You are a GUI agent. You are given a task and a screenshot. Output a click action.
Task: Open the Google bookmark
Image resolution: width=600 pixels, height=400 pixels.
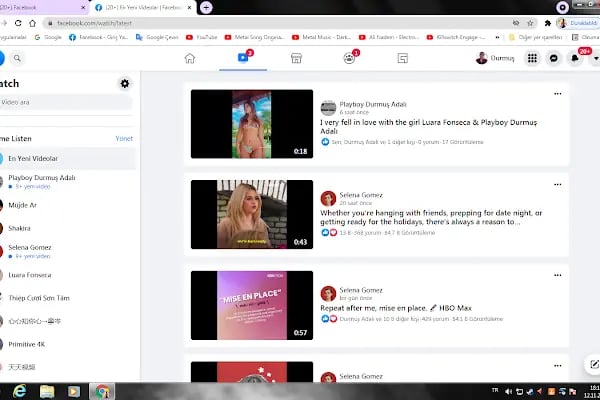[x=48, y=37]
